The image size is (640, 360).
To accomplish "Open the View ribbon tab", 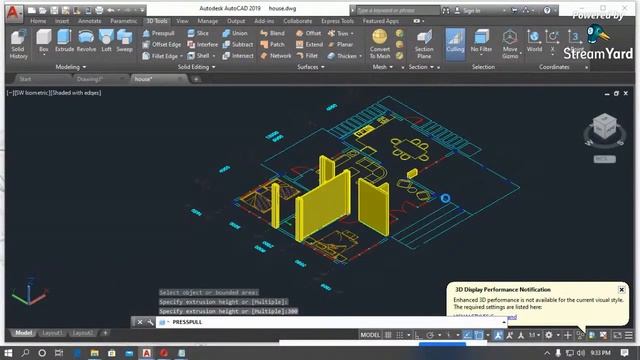I will (x=182, y=21).
